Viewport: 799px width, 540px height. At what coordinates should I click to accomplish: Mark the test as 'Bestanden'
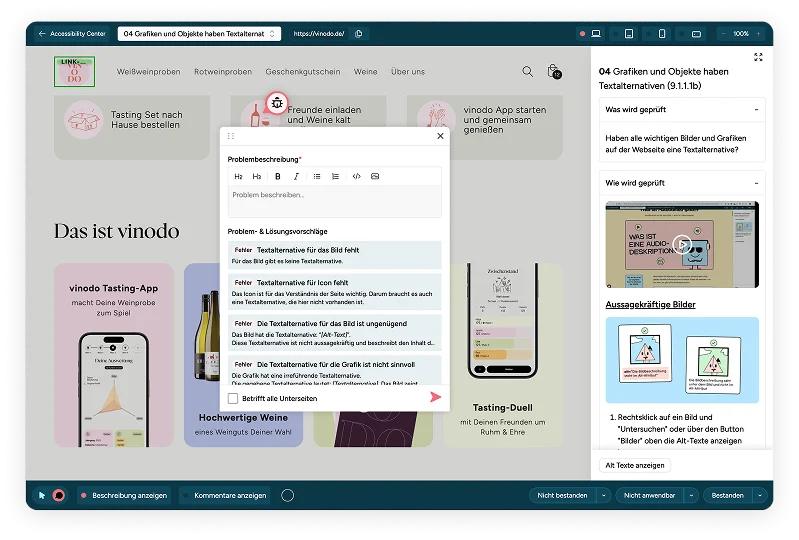(x=727, y=495)
